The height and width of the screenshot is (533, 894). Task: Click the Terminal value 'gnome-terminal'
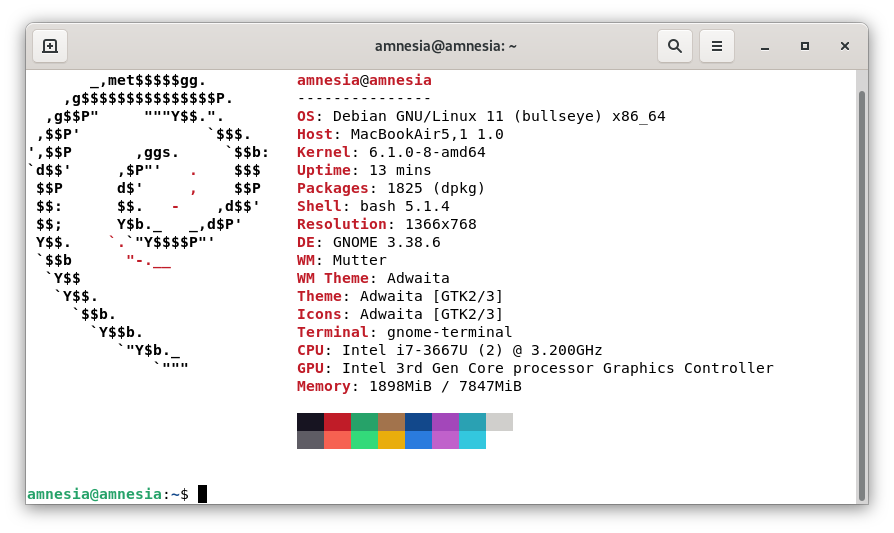(x=450, y=332)
